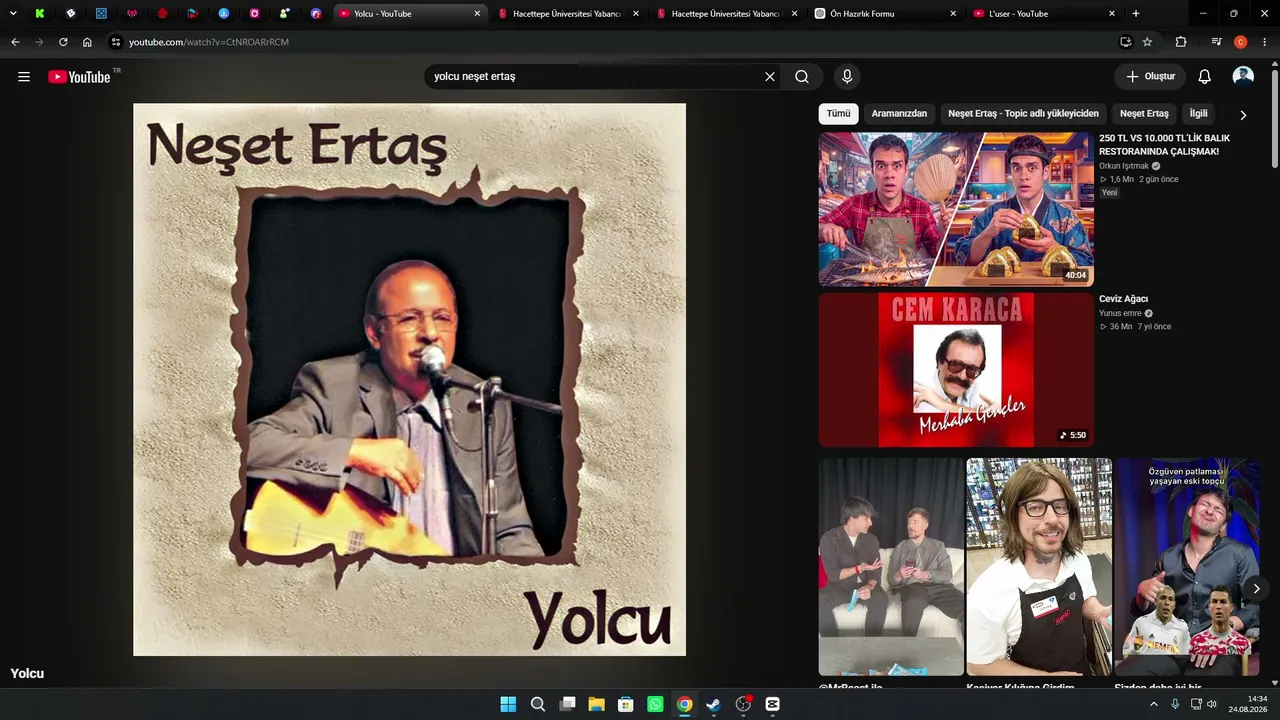
Task: Select the İlgili filter chip
Action: (x=1198, y=114)
